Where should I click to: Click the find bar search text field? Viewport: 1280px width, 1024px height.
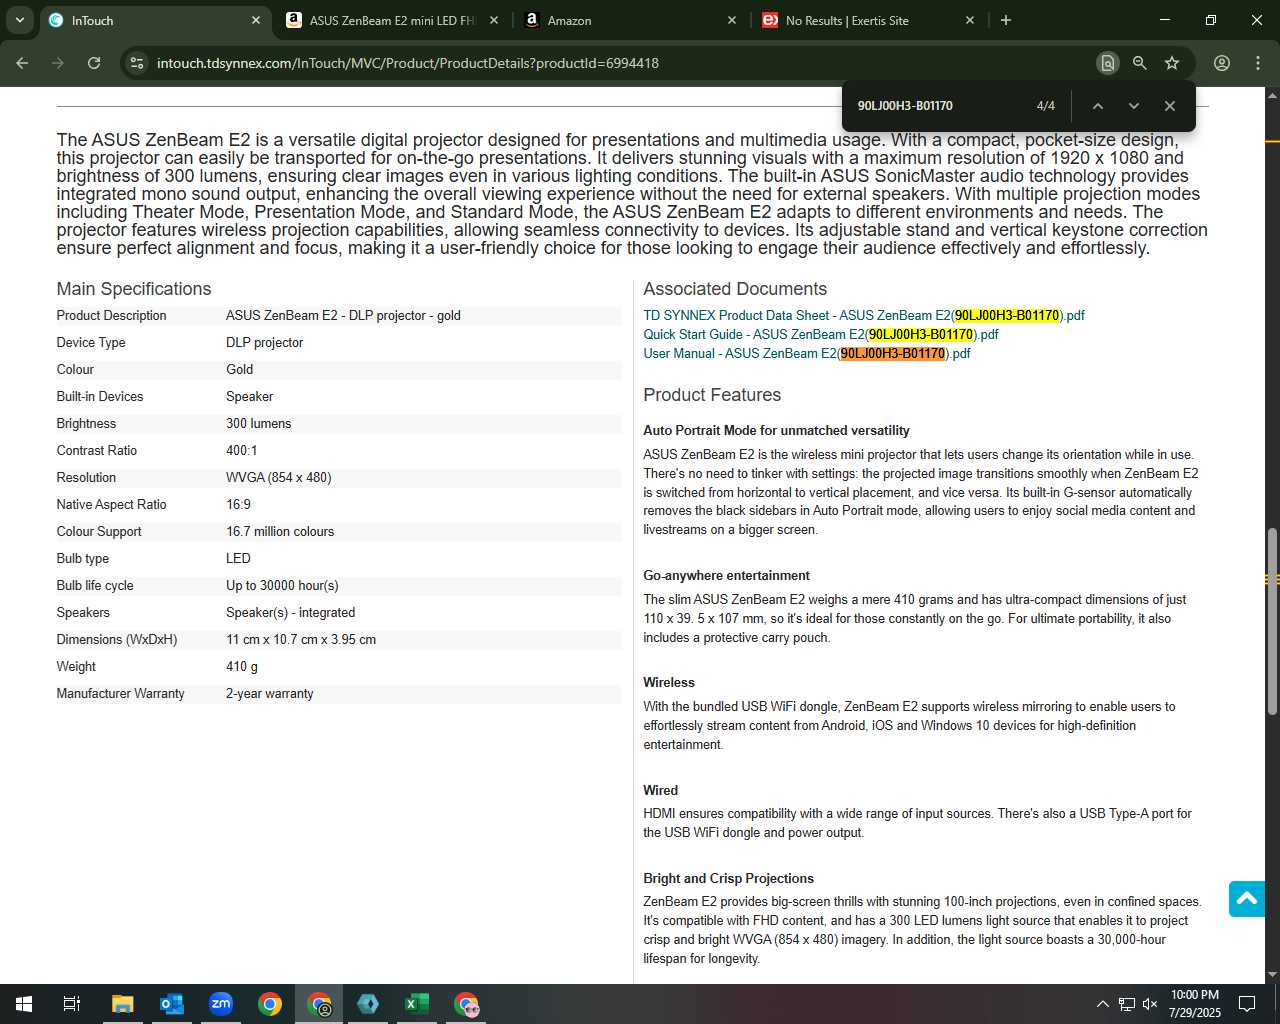click(x=940, y=106)
